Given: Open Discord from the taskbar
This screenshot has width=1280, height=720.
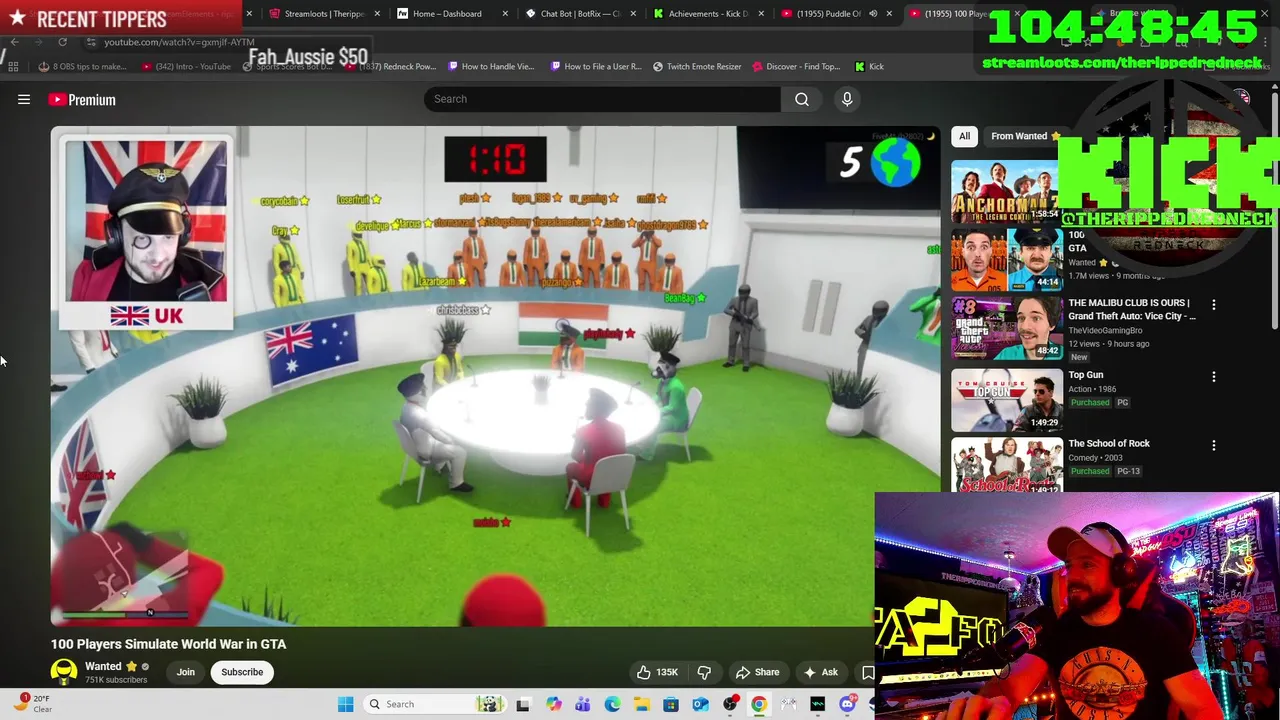Looking at the screenshot, I should coord(847,704).
